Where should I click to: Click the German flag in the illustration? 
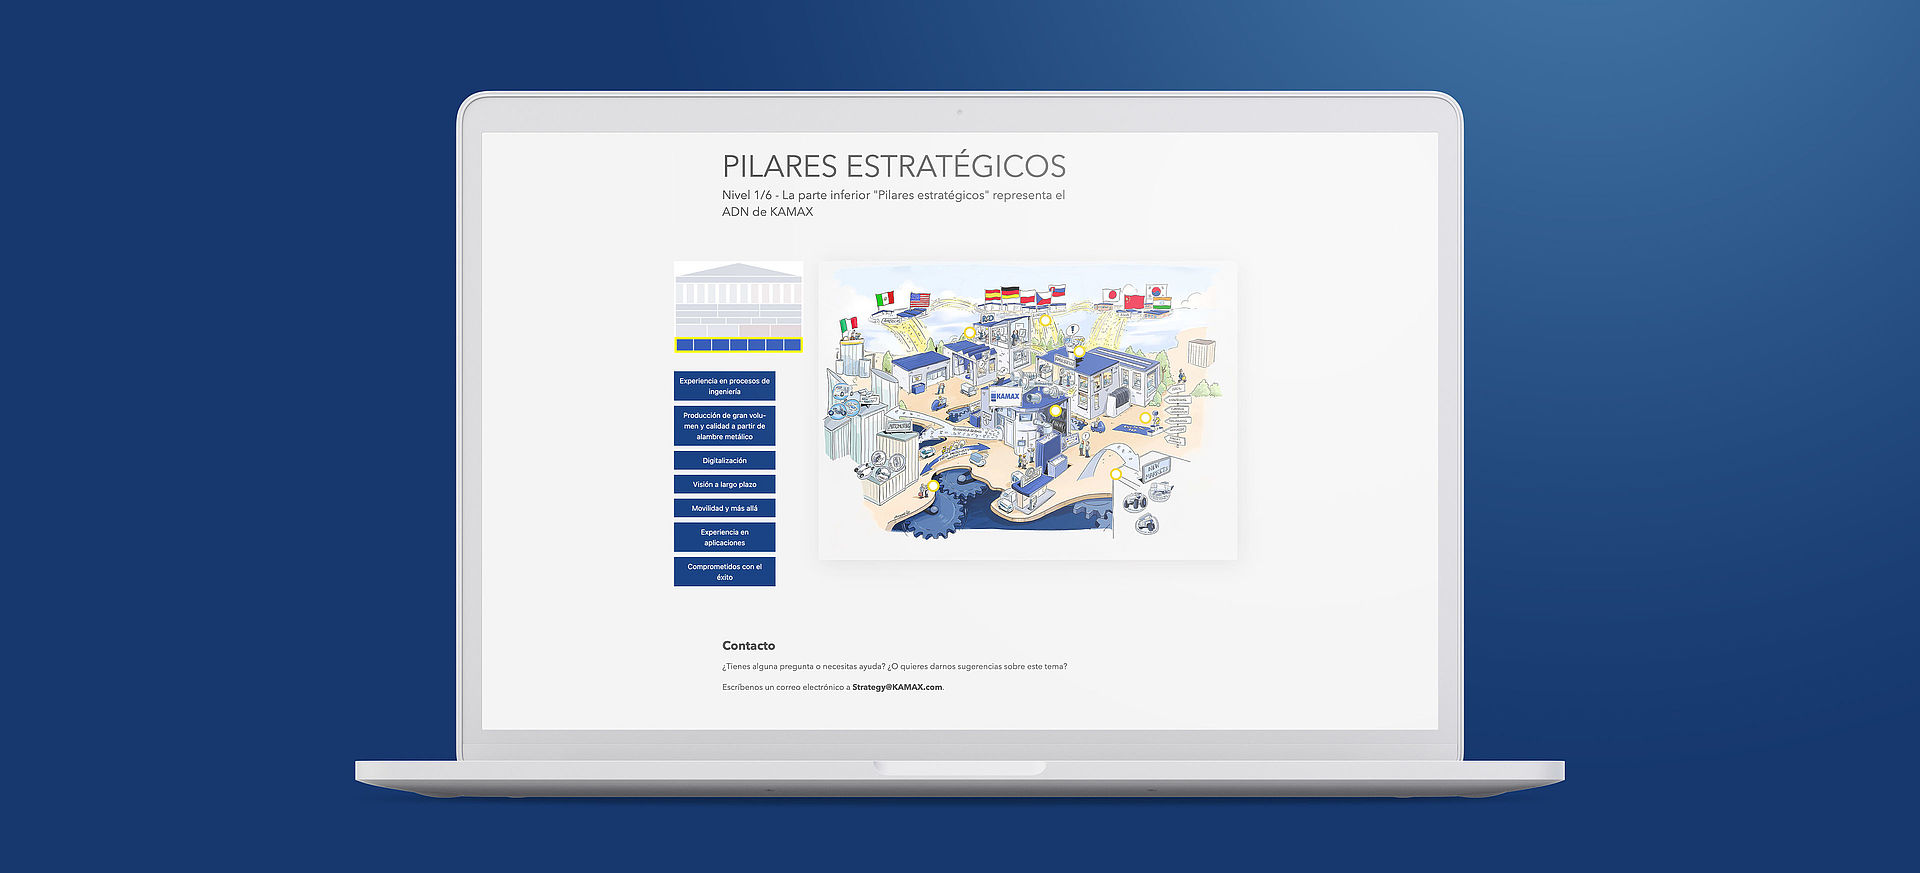point(1010,294)
